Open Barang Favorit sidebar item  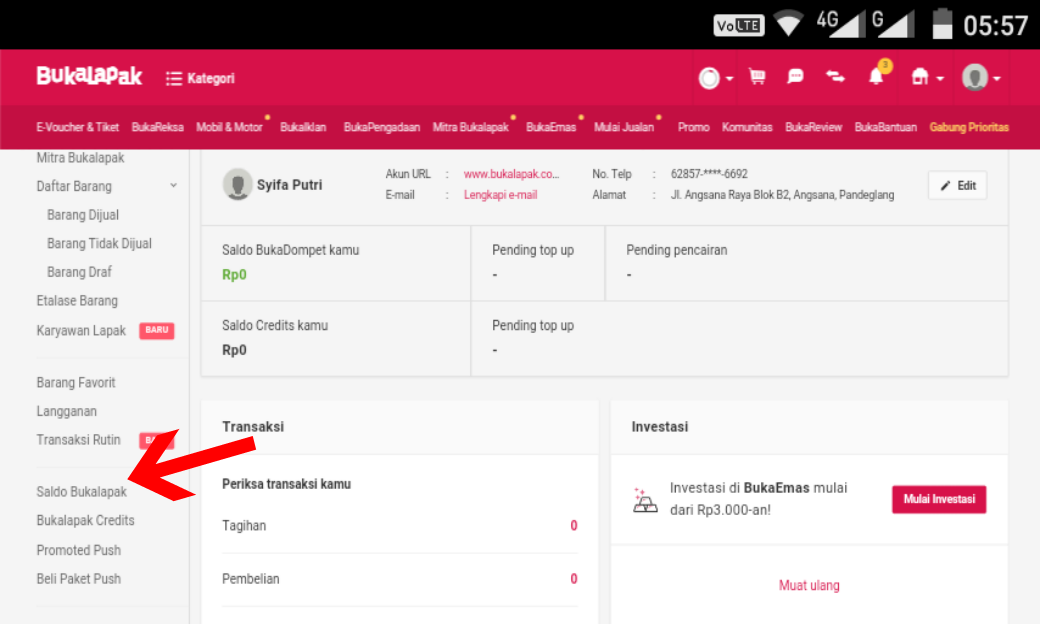pyautogui.click(x=76, y=383)
